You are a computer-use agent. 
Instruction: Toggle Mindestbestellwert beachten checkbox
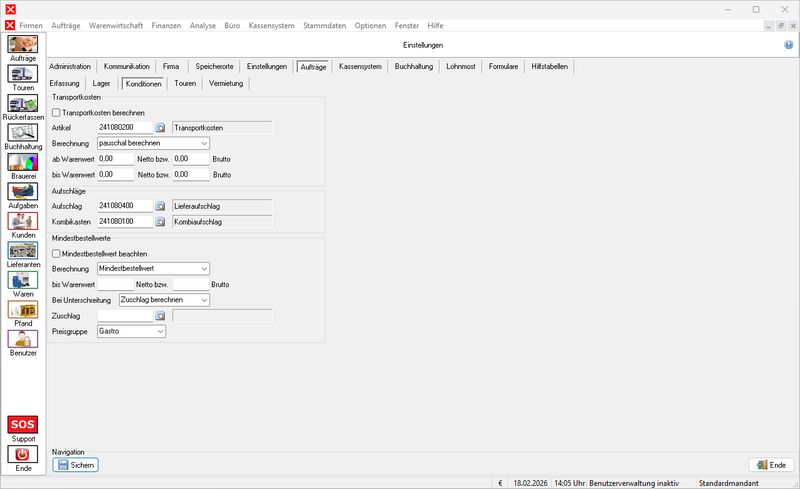point(56,254)
